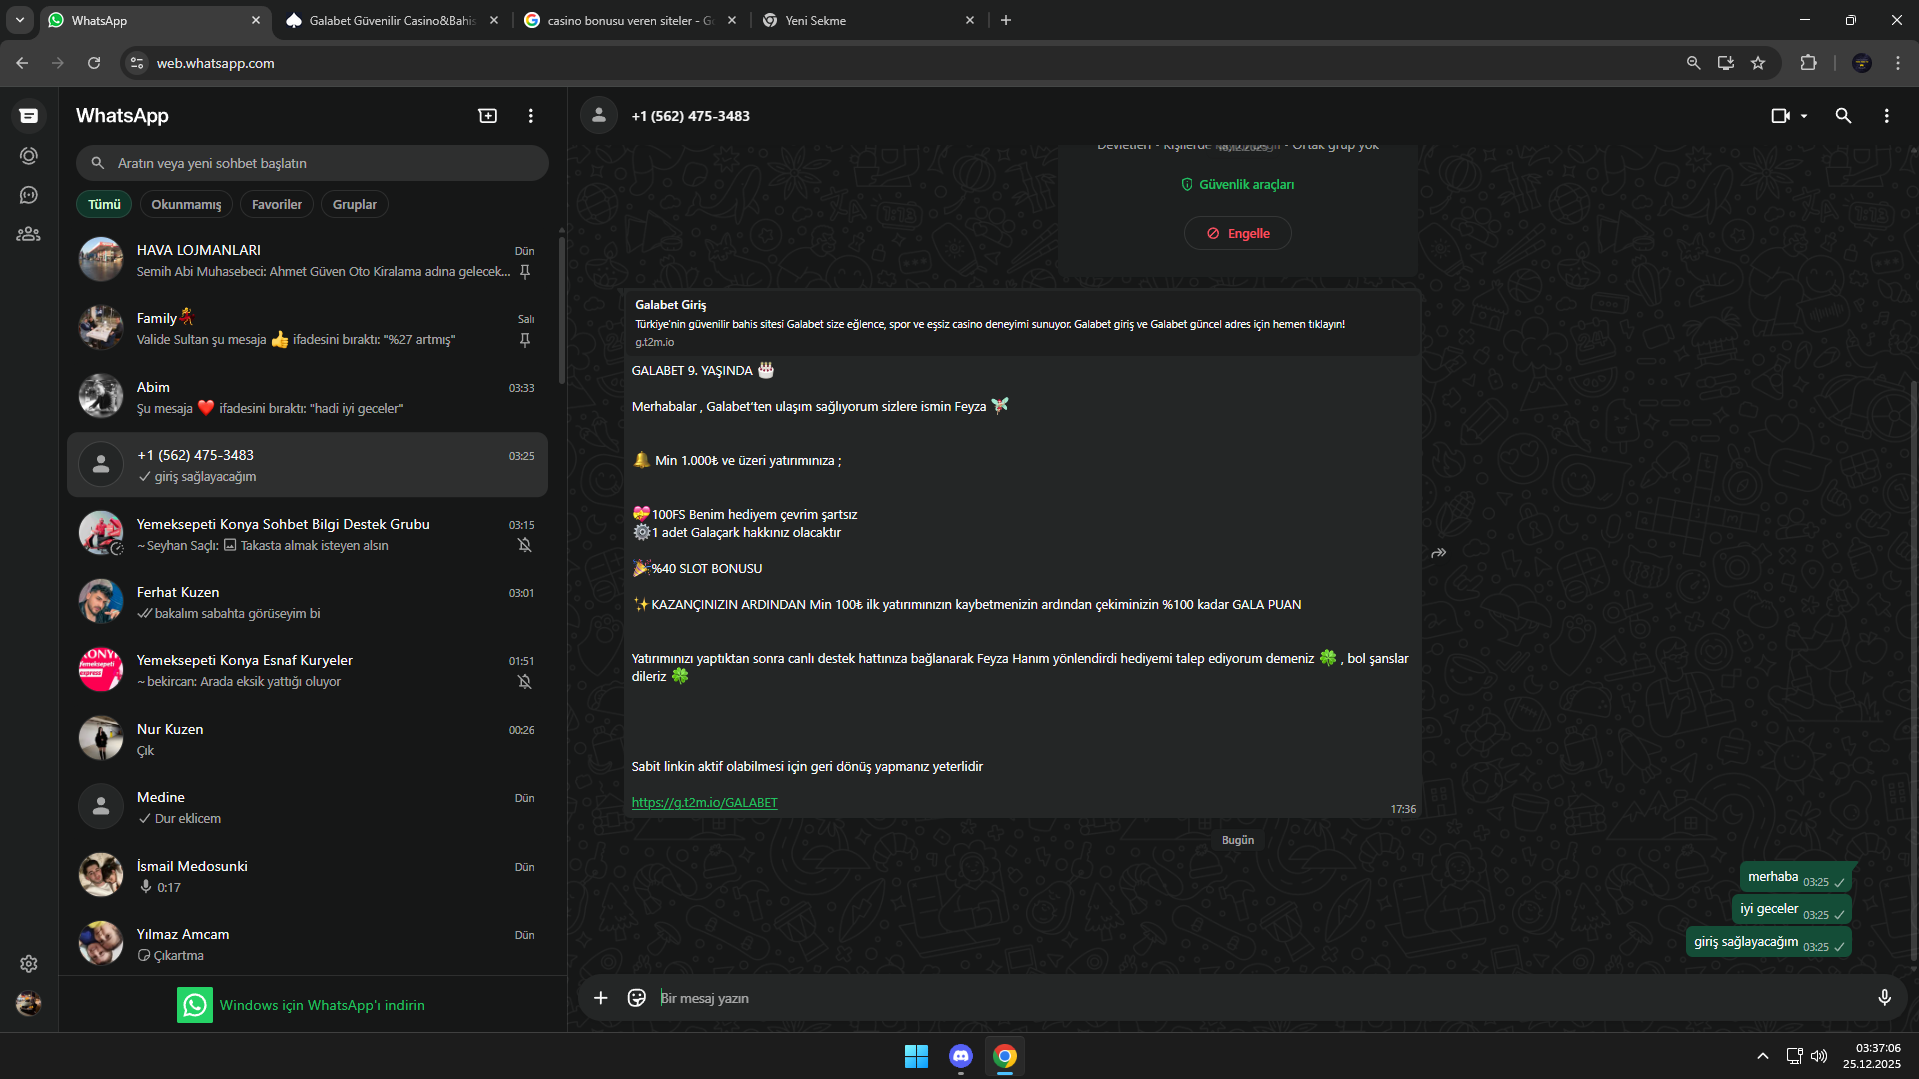Show hidden system tray icons

tap(1763, 1056)
